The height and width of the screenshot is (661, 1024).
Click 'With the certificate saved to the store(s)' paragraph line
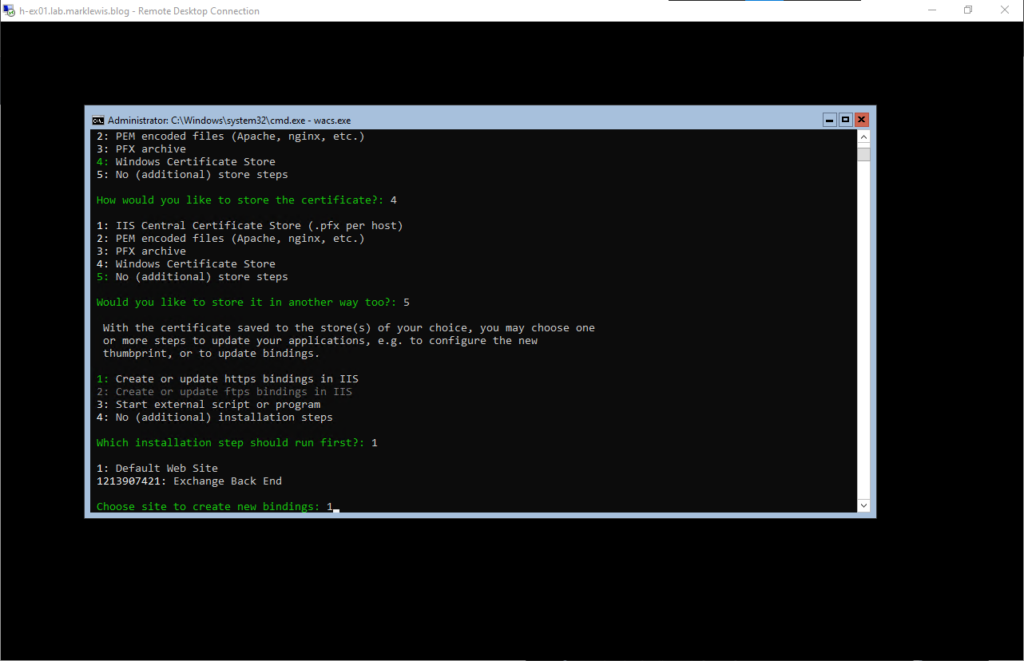[349, 328]
